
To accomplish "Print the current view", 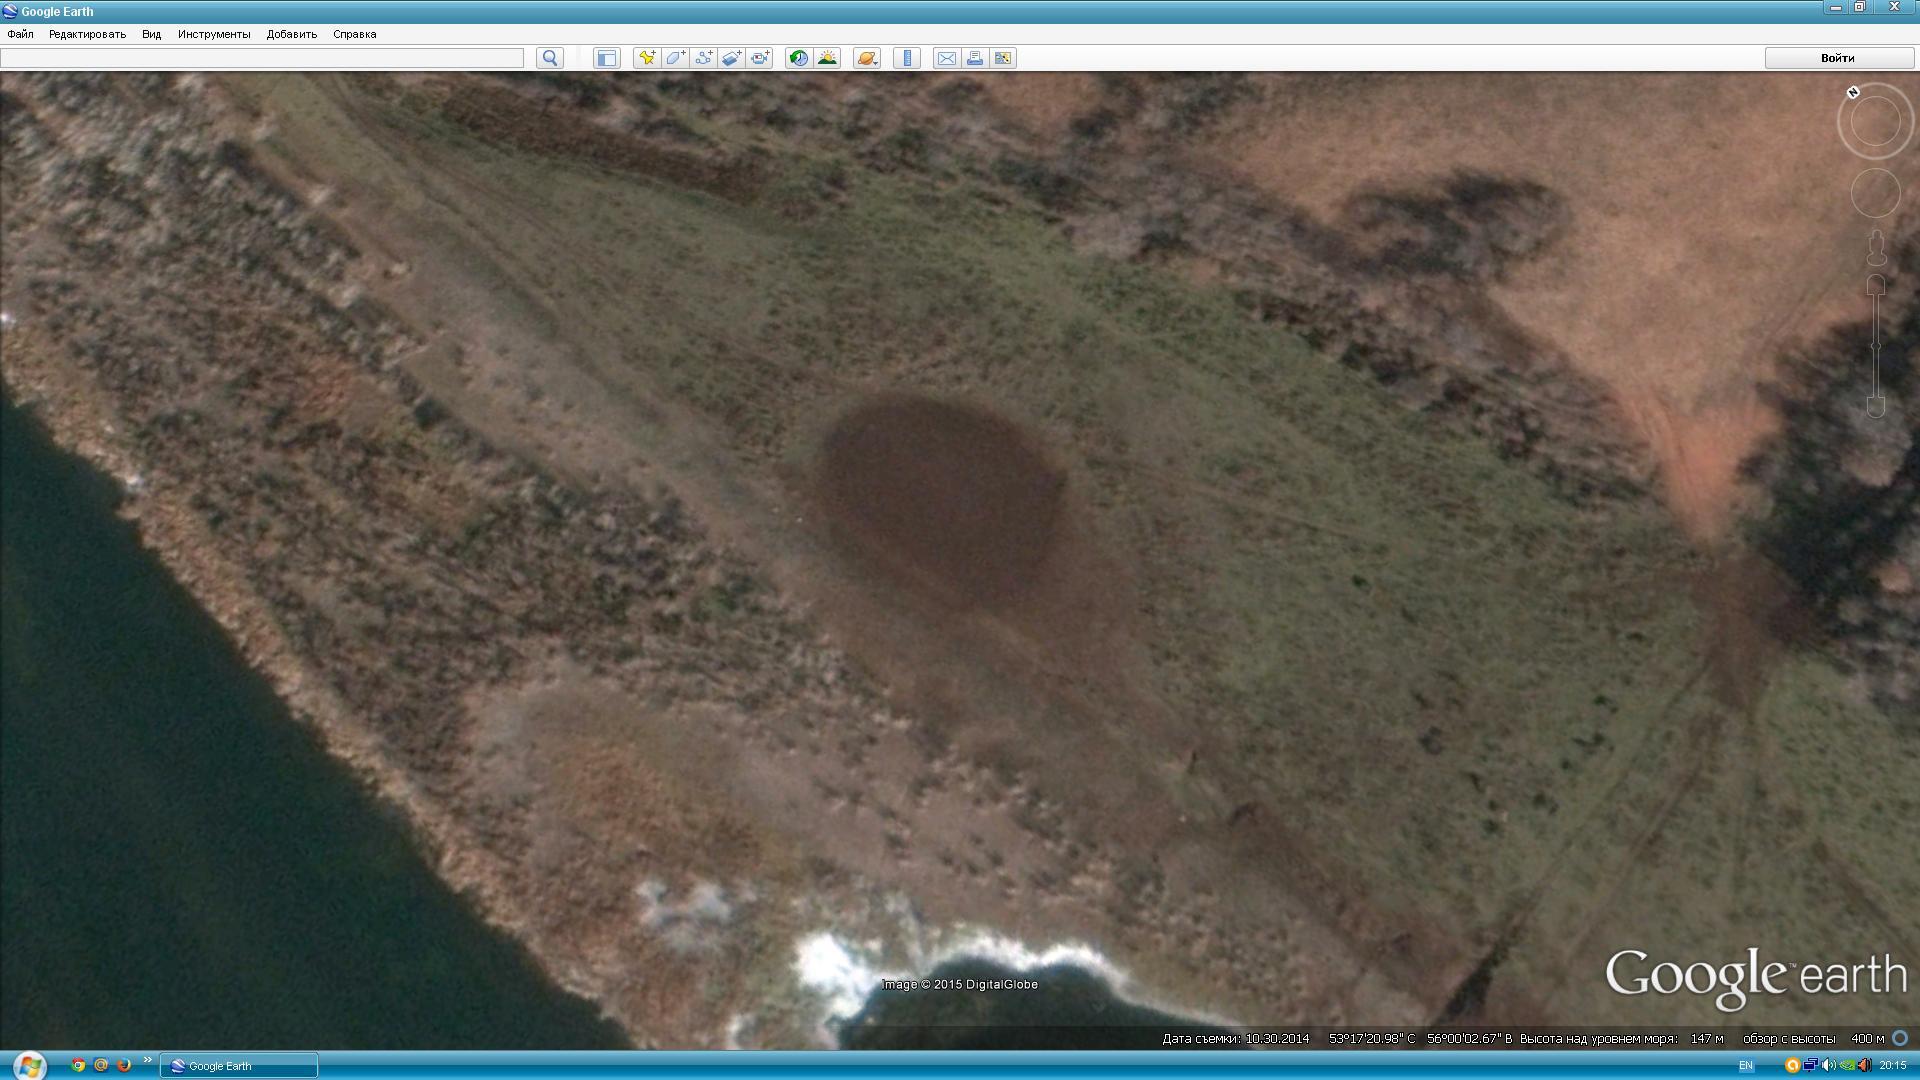I will coord(975,58).
